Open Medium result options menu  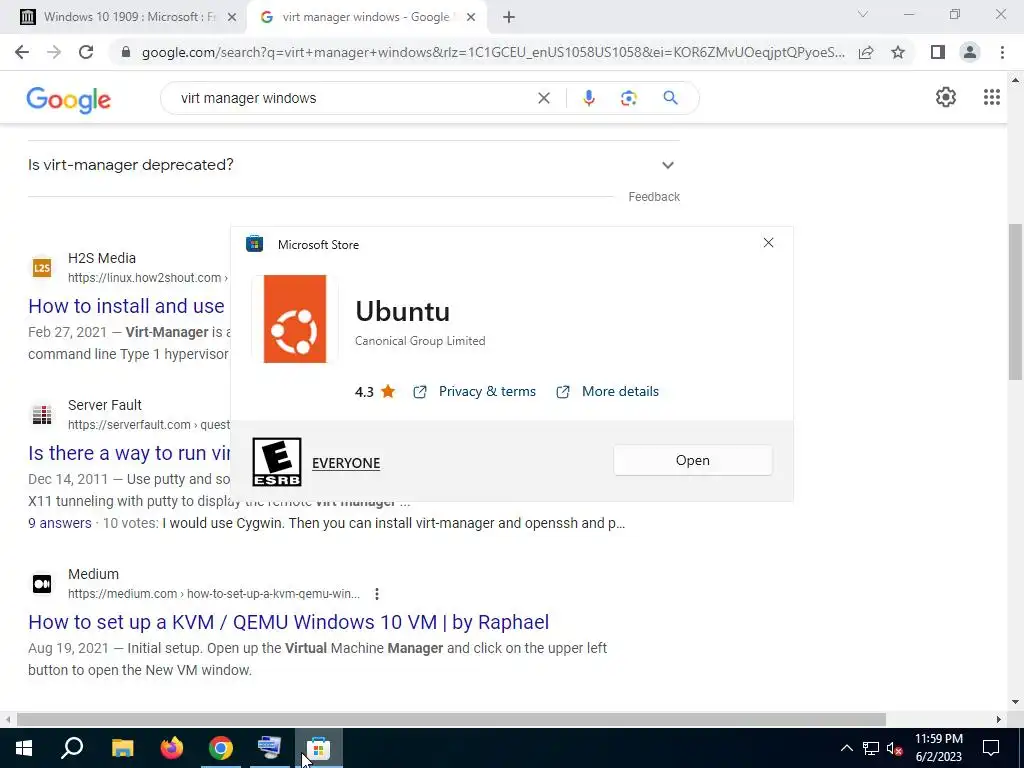point(377,594)
